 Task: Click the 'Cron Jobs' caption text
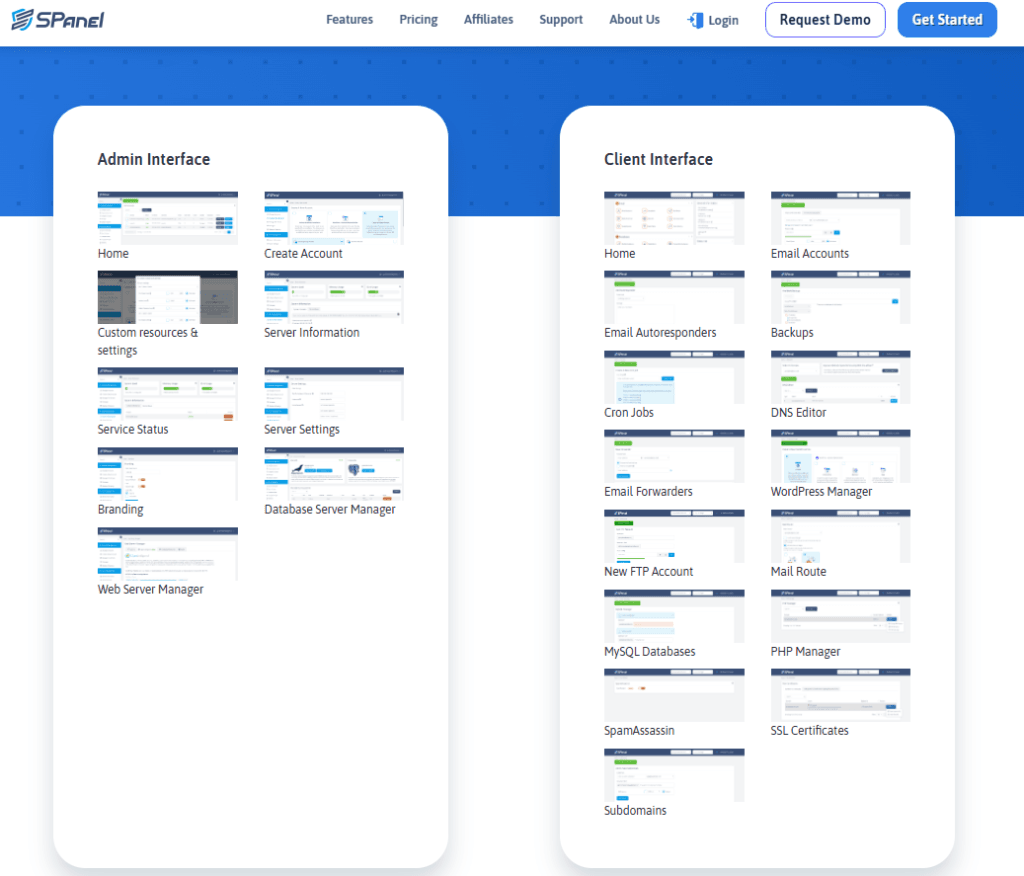tap(628, 412)
